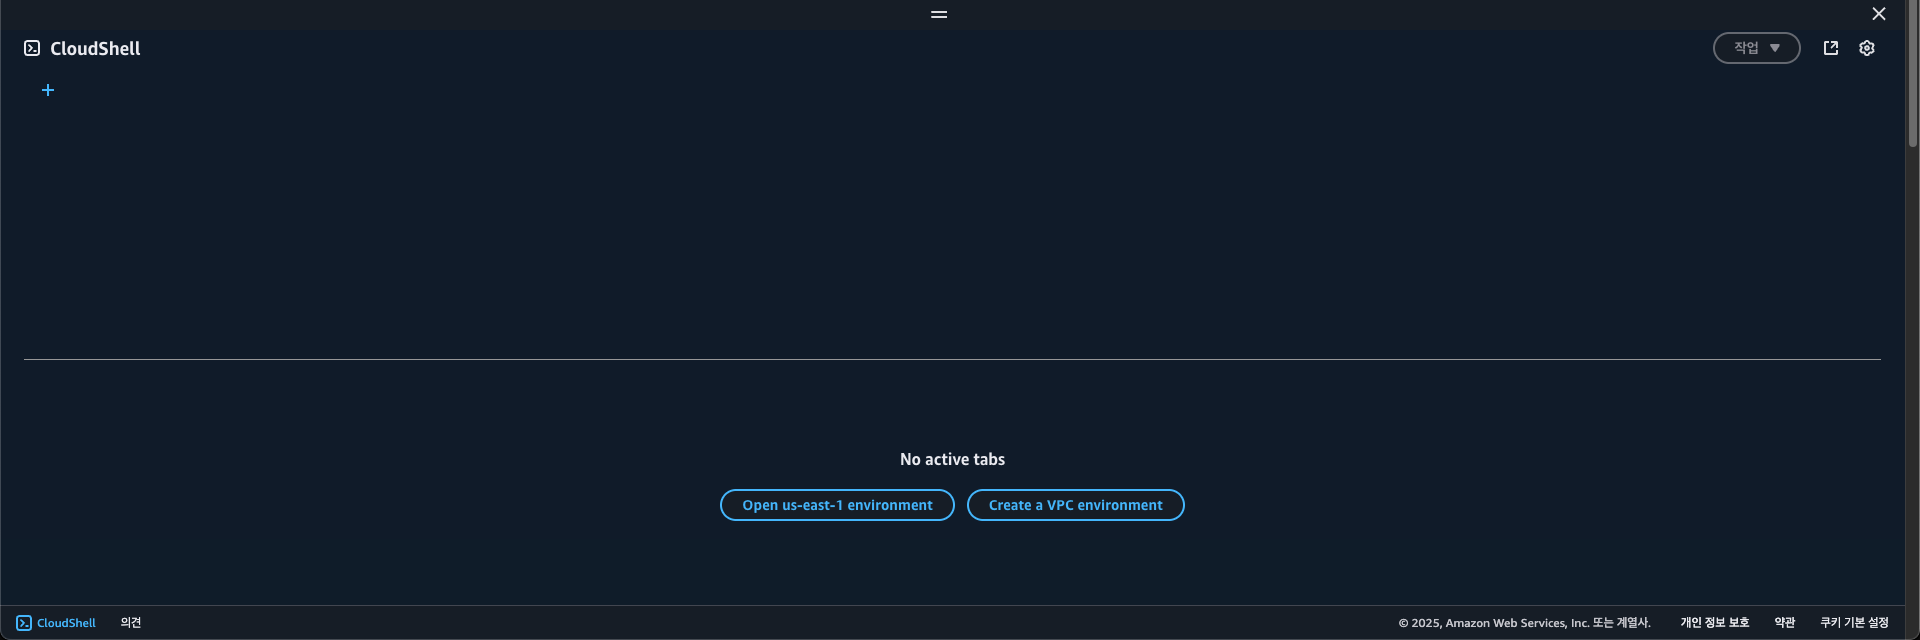Viewport: 1920px width, 640px height.
Task: Open 쿠키 기본 설정 cookie preferences
Action: pos(1854,623)
